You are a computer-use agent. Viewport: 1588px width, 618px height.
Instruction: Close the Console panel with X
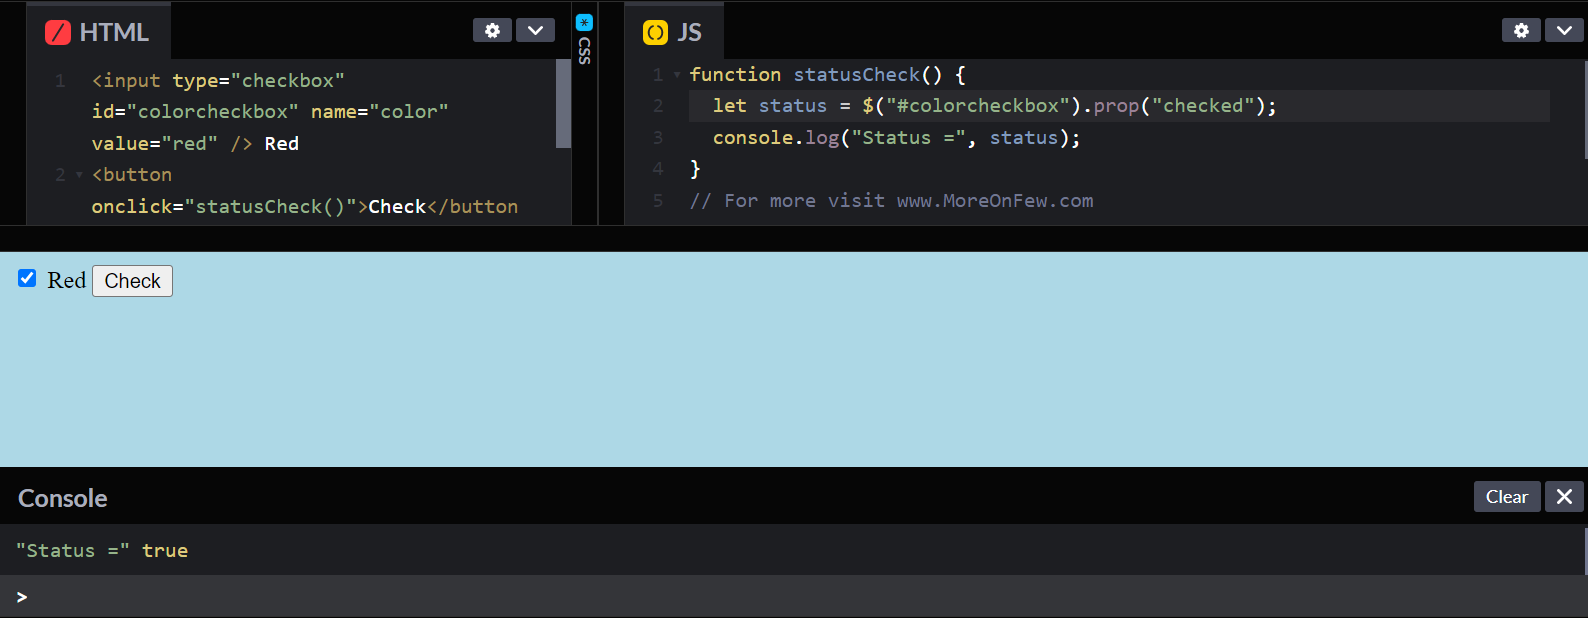click(1564, 496)
